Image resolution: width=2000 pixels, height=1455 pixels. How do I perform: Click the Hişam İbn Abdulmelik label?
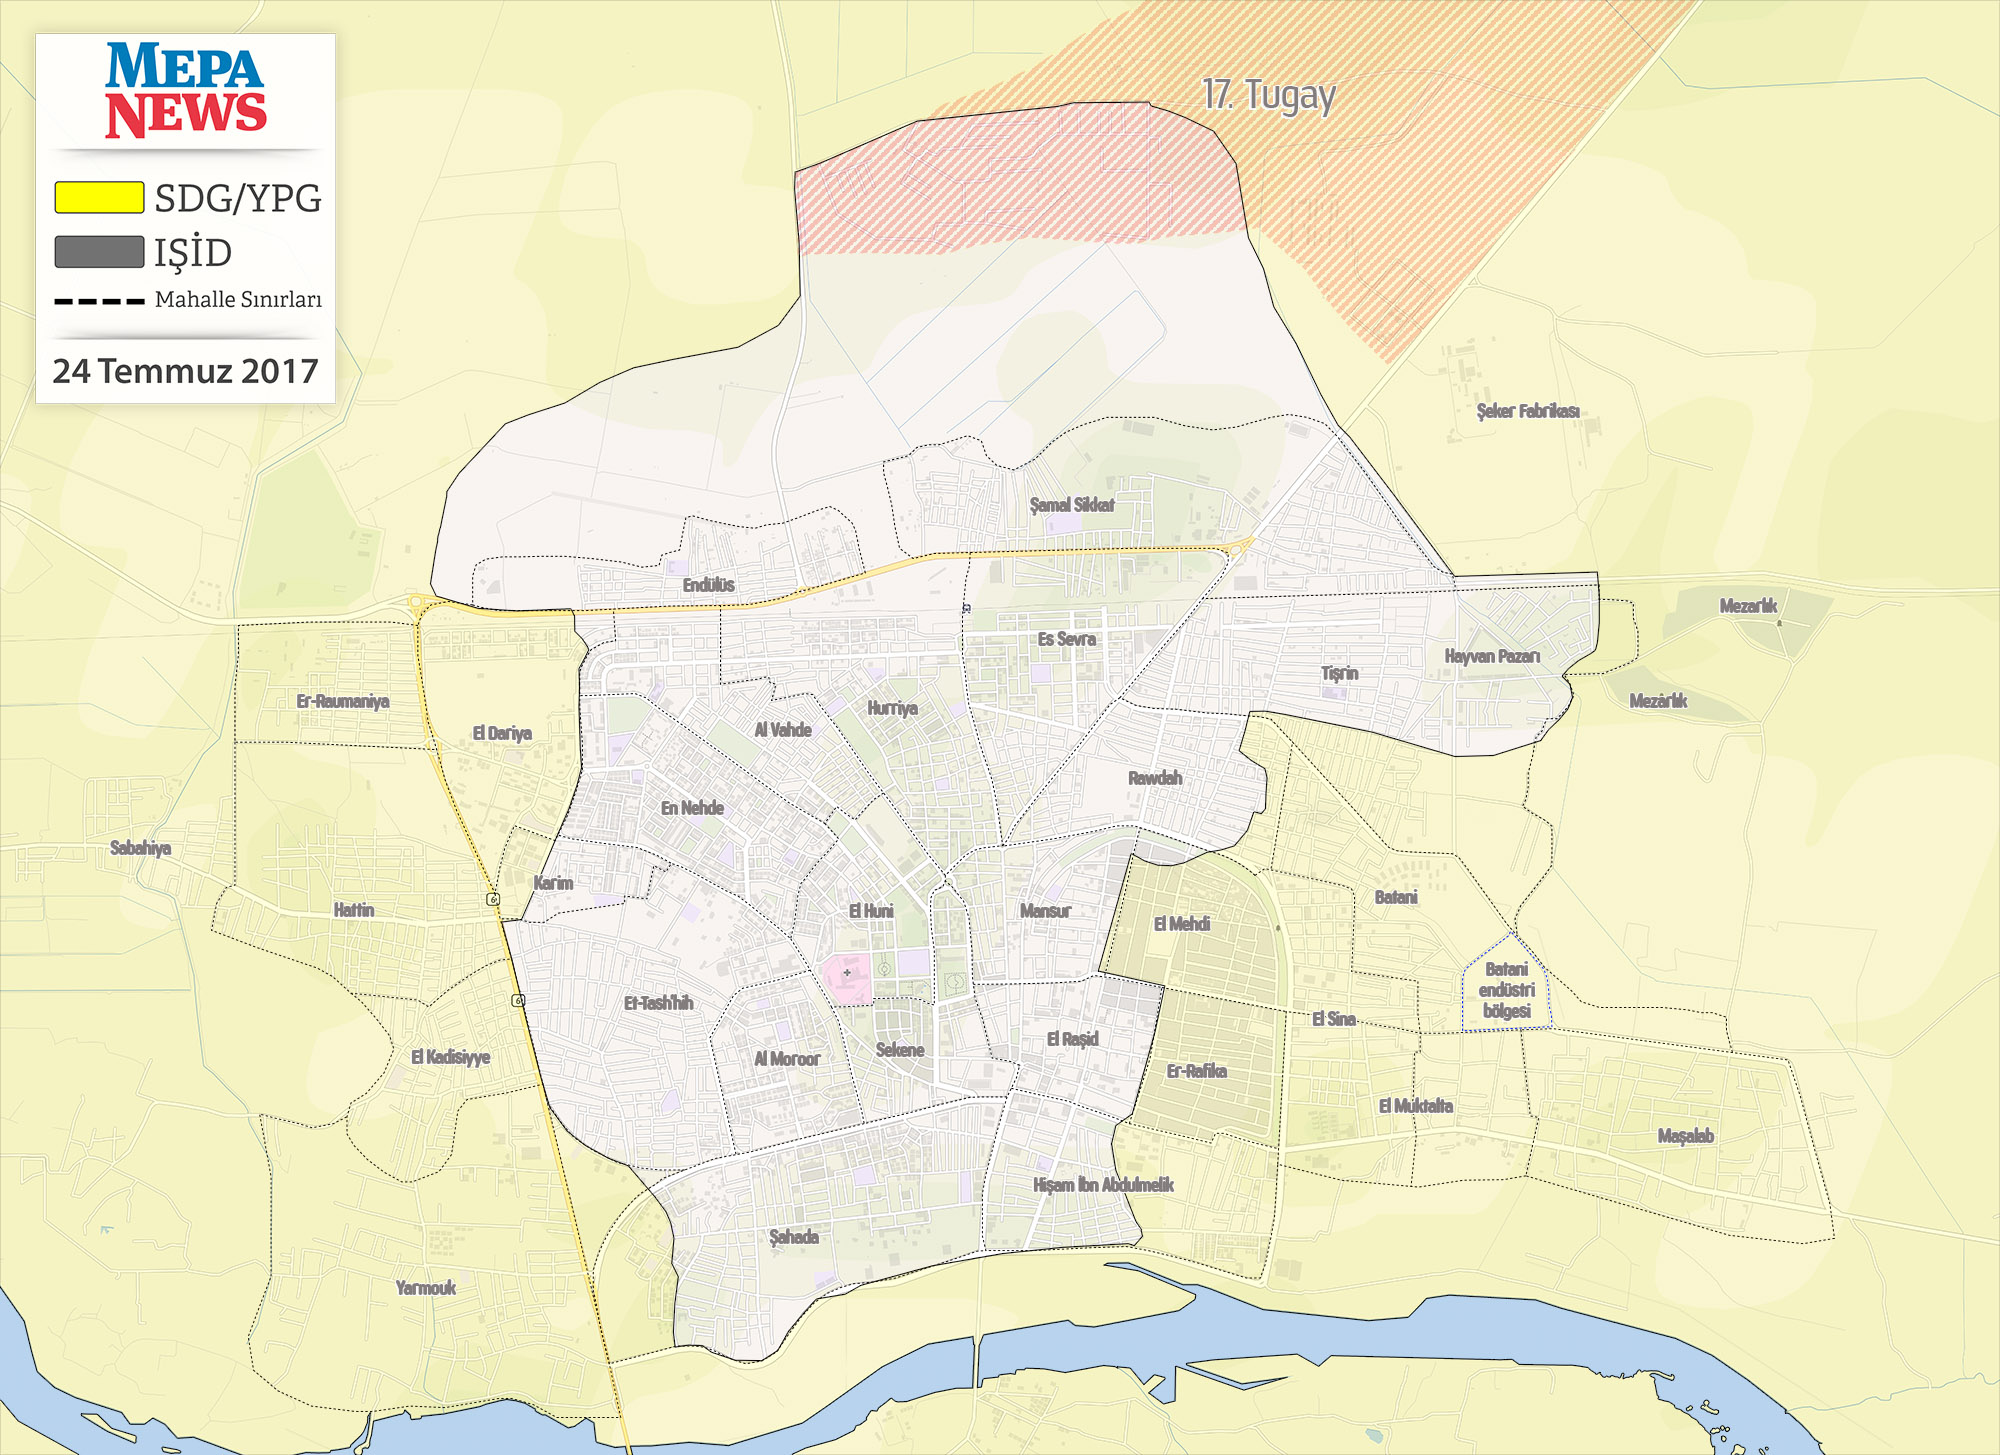pos(1103,1185)
